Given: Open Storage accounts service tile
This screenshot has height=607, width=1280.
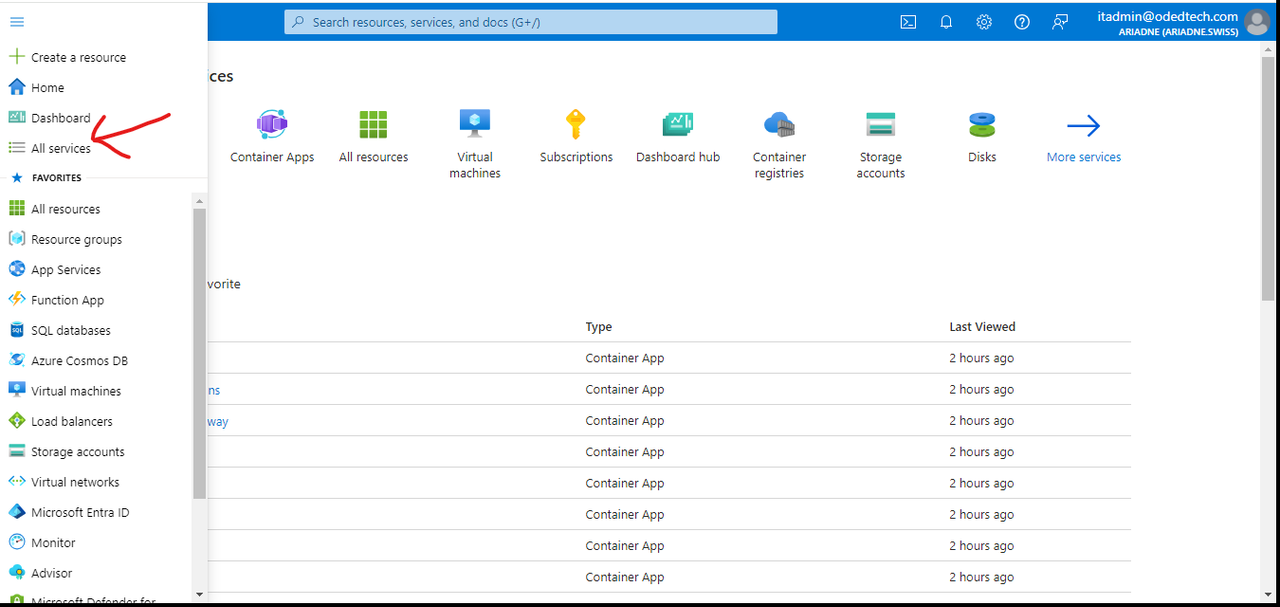Looking at the screenshot, I should 881,144.
